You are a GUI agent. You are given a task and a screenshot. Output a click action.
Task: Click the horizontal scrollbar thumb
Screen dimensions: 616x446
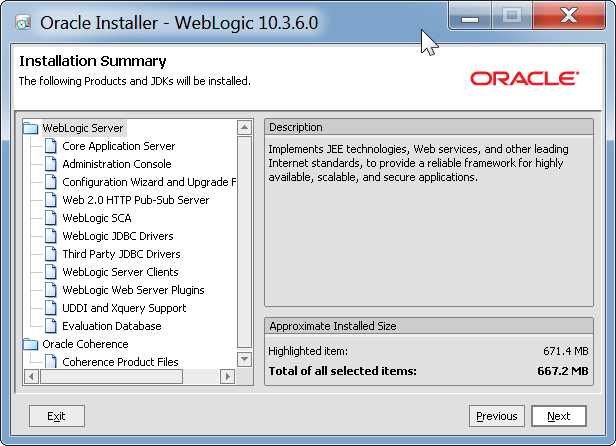[x=112, y=376]
